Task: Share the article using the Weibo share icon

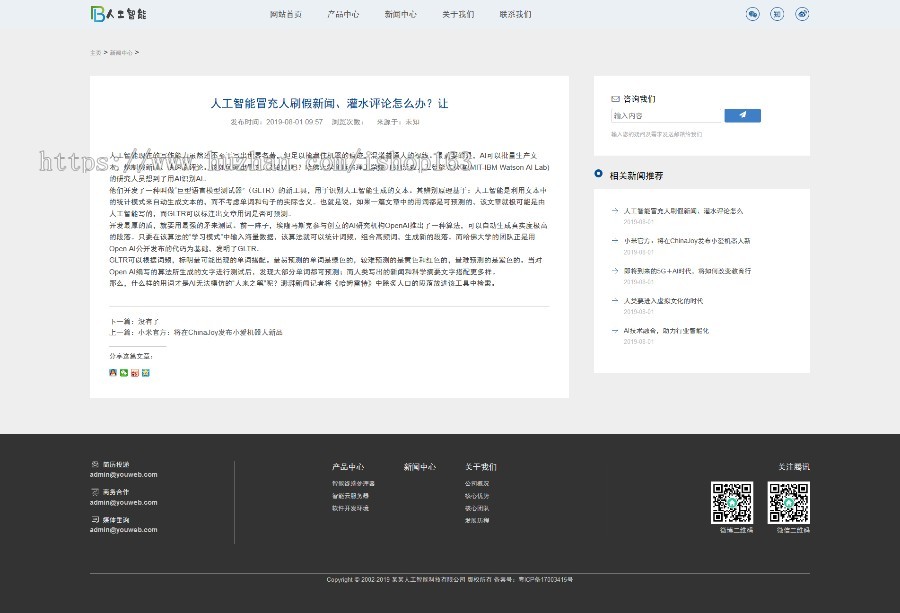Action: 134,372
